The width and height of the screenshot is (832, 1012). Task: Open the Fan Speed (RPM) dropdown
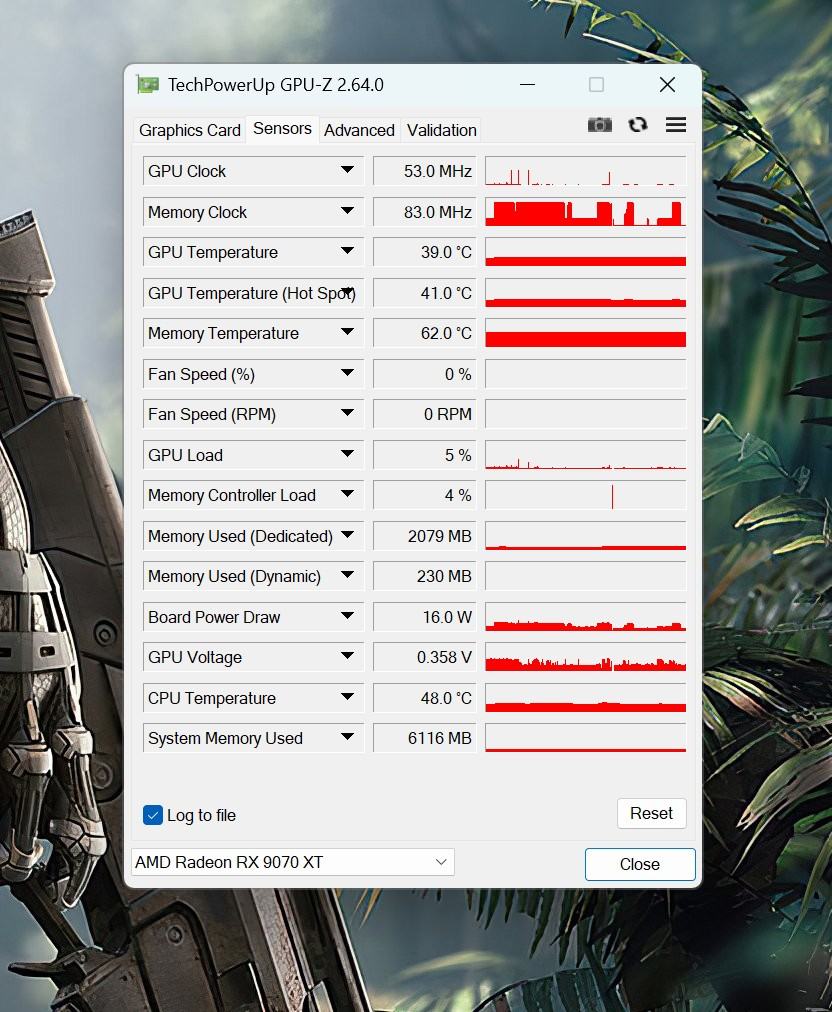point(347,413)
